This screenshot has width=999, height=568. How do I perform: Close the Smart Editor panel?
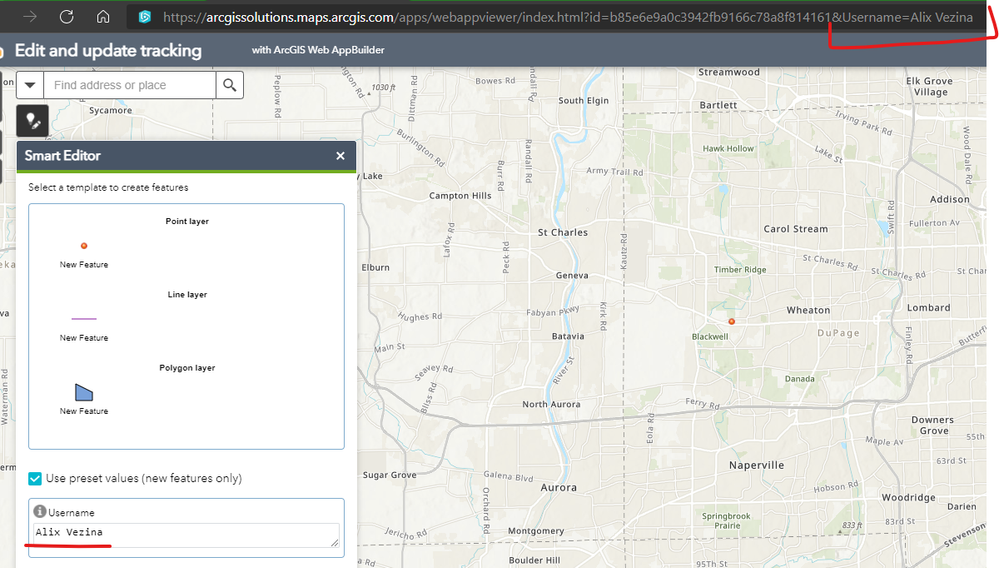click(340, 156)
